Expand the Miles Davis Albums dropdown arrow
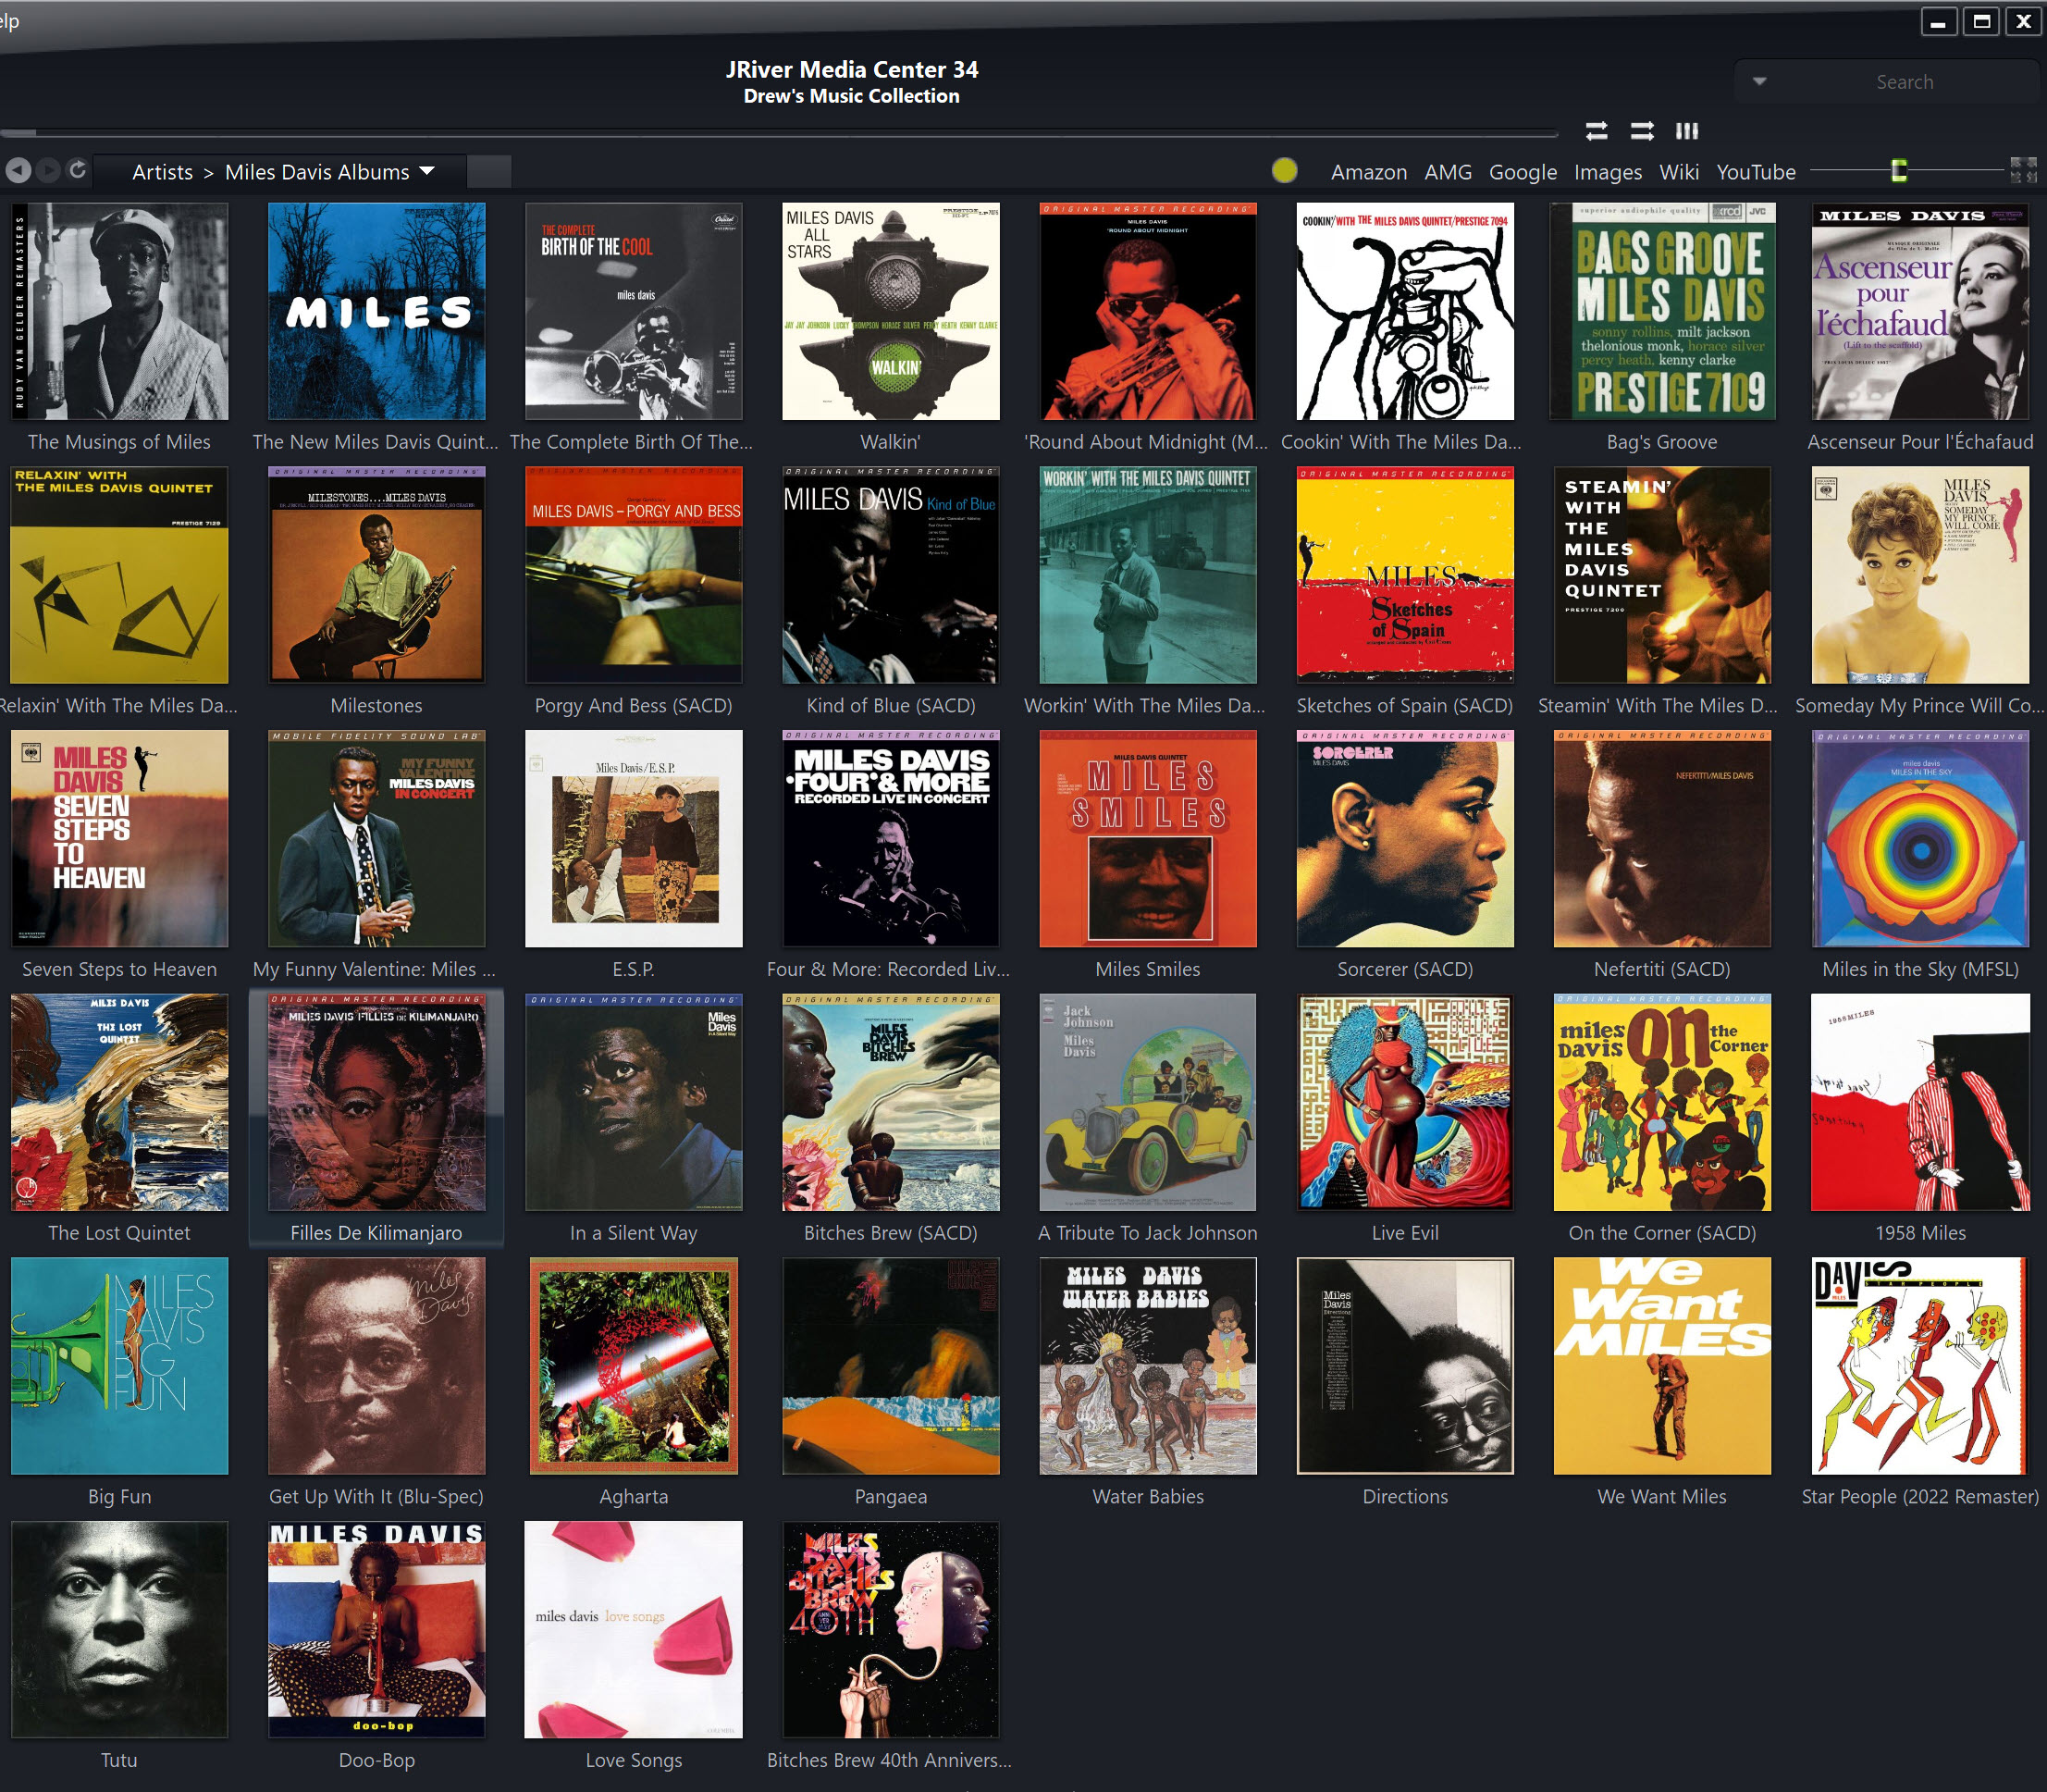This screenshot has width=2047, height=1792. tap(427, 171)
